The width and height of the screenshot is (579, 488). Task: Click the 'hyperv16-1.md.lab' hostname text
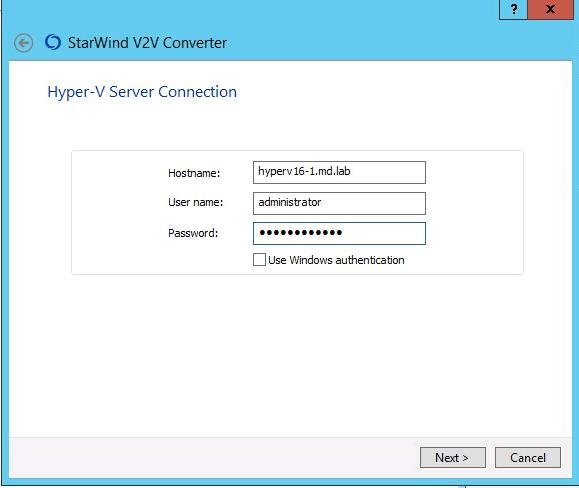[304, 172]
